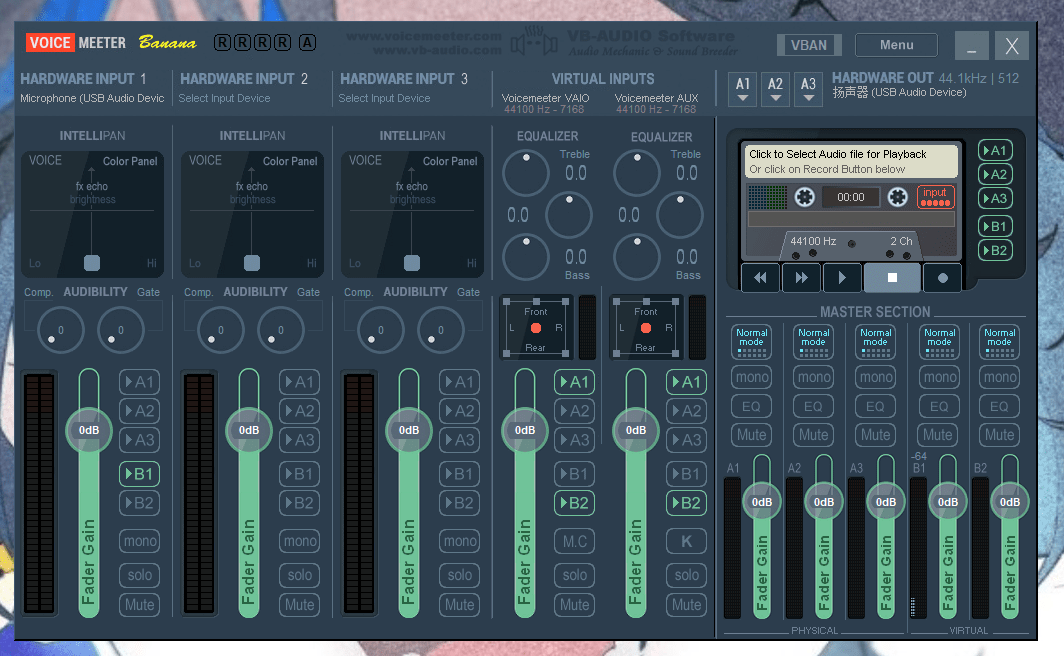The width and height of the screenshot is (1064, 656).
Task: Click the cassette Play button
Action: pos(842,277)
